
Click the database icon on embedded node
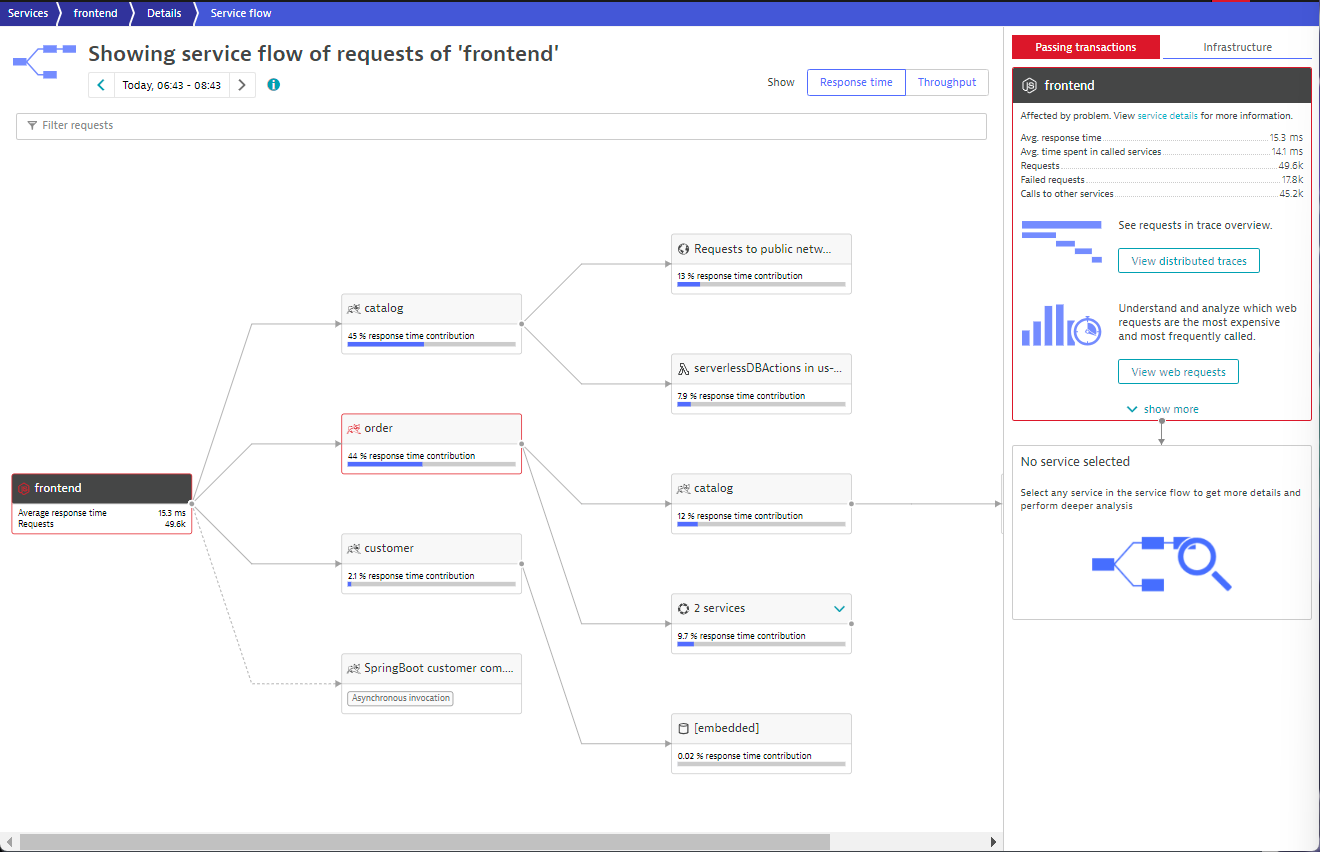[x=683, y=729]
